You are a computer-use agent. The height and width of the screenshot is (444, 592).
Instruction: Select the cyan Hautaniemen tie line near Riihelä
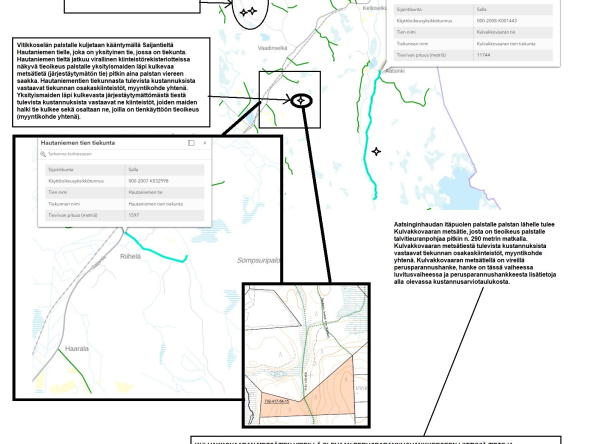[x=156, y=249]
